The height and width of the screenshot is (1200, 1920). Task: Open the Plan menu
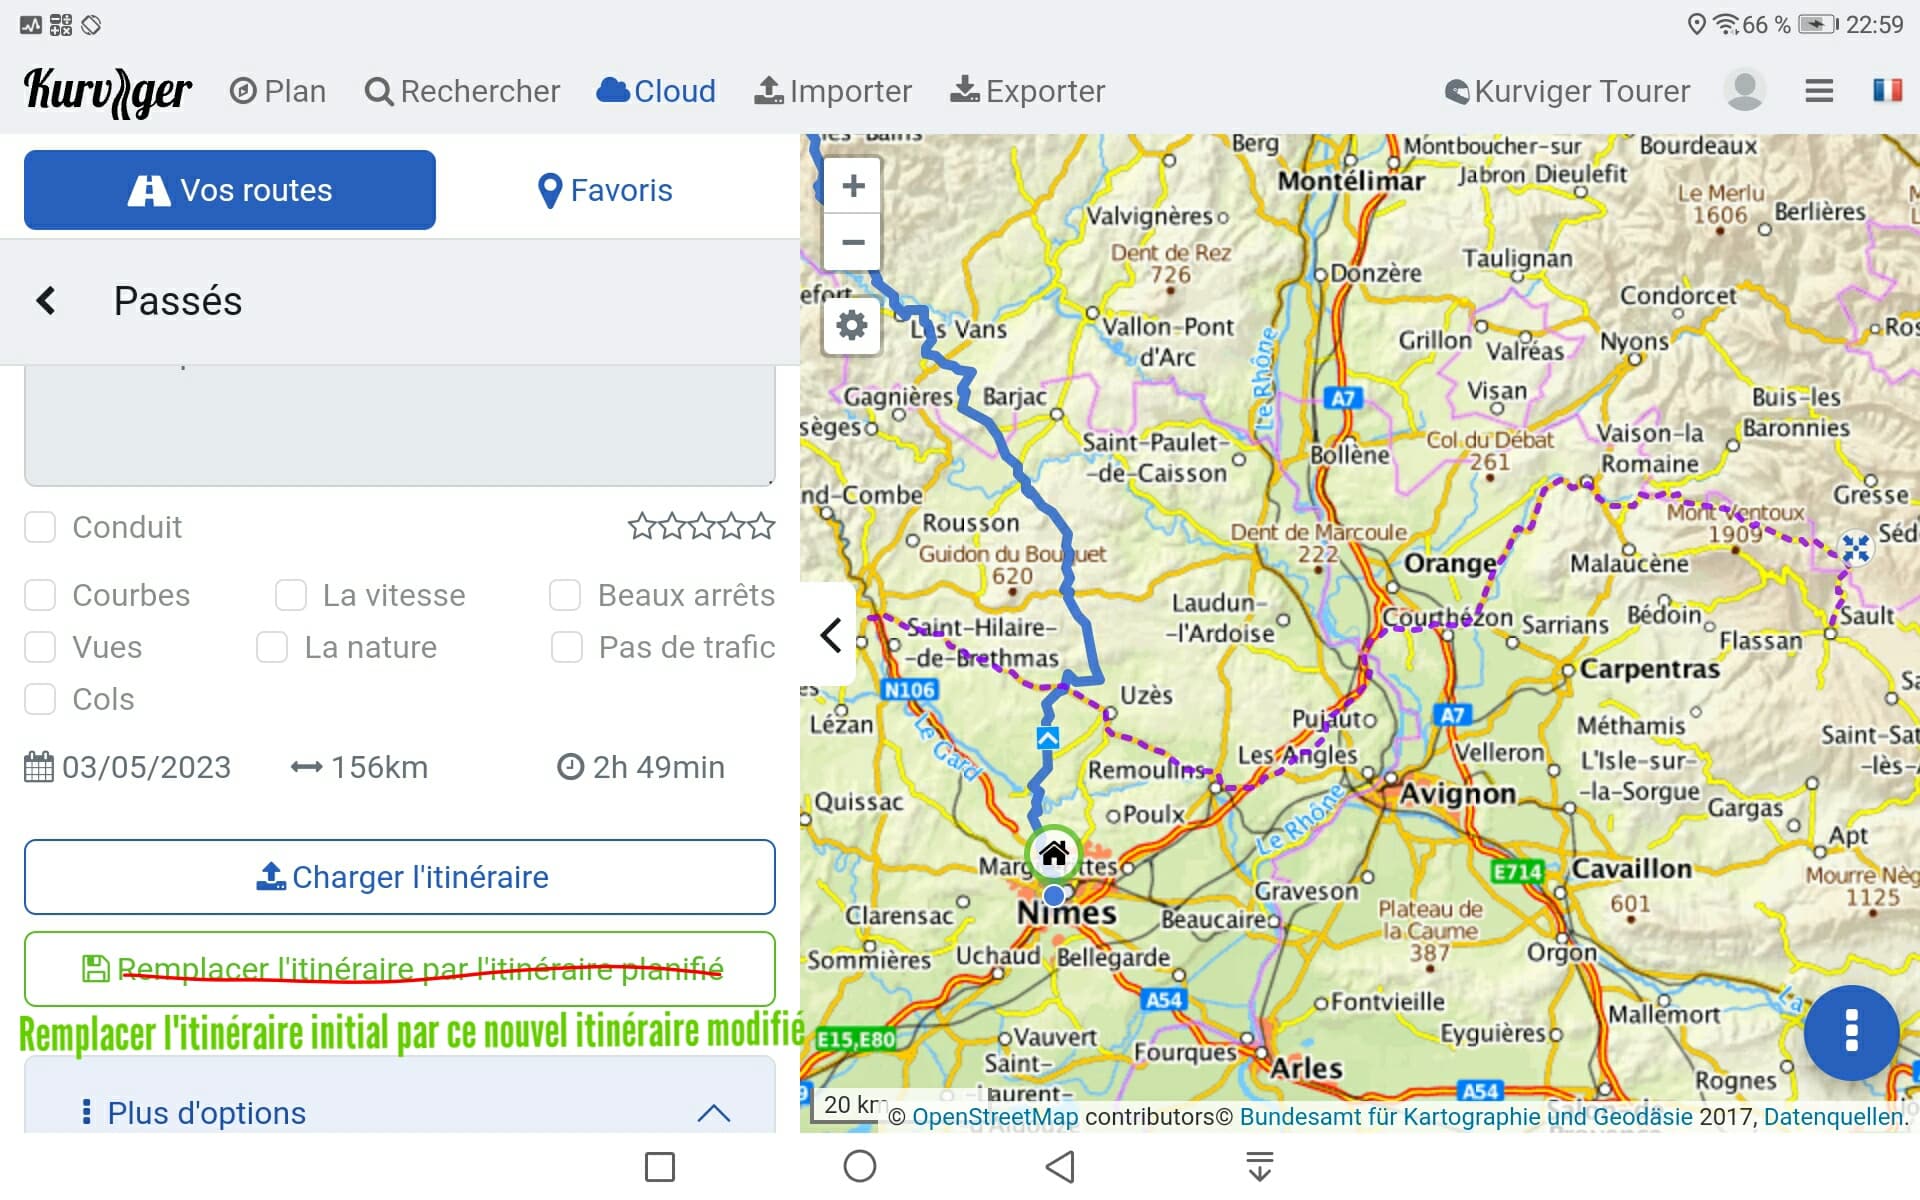point(278,91)
